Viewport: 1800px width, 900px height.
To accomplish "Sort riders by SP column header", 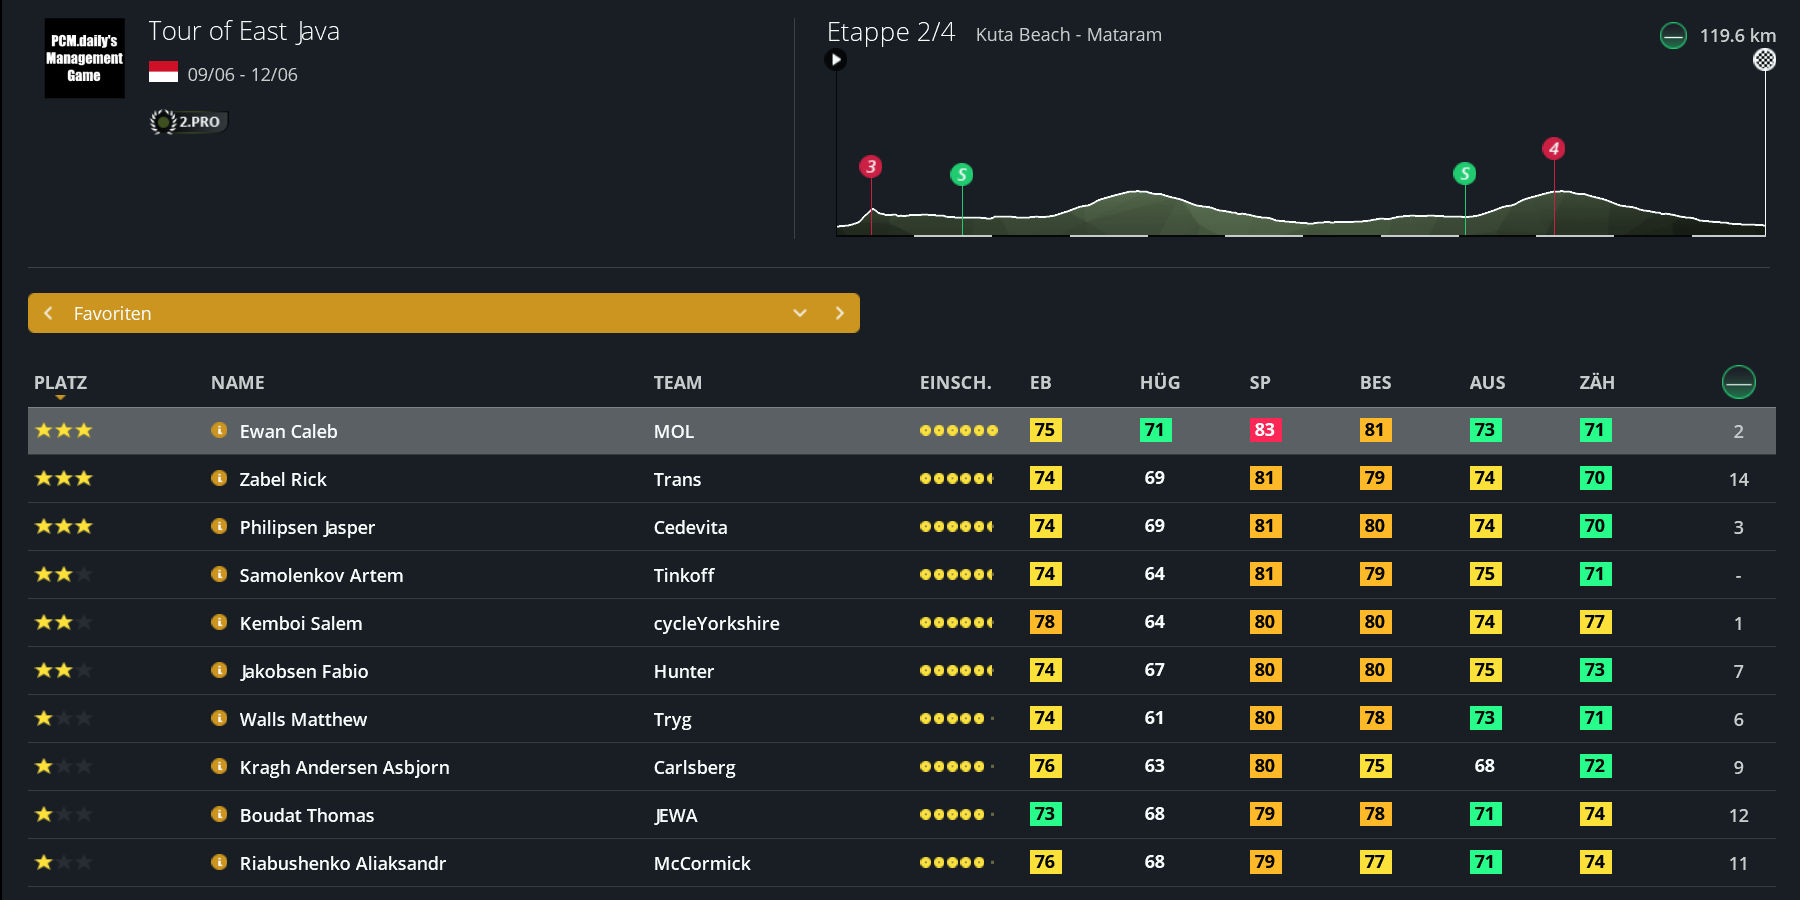I will pos(1260,383).
